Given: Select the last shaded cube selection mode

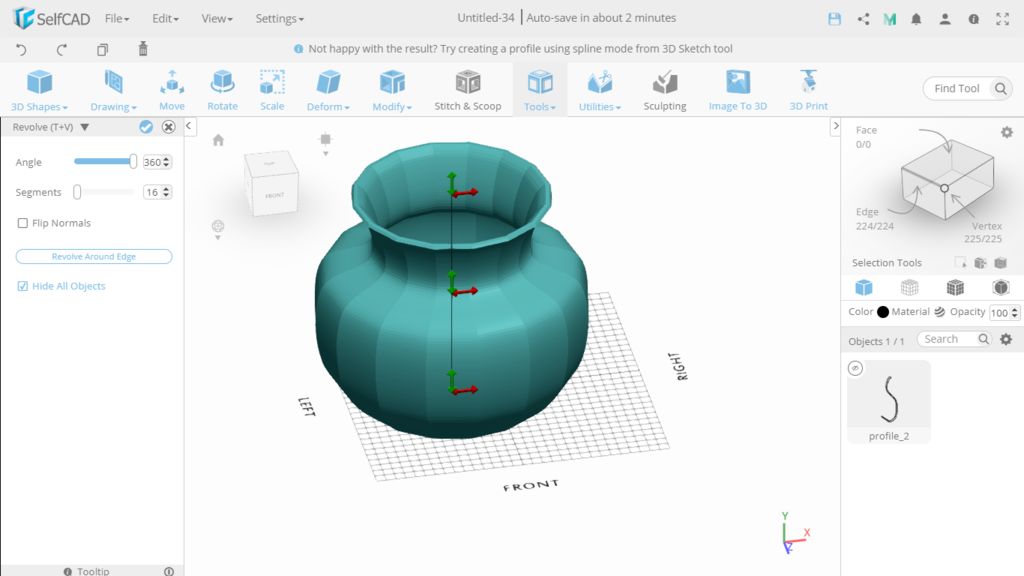Looking at the screenshot, I should click(x=1000, y=287).
